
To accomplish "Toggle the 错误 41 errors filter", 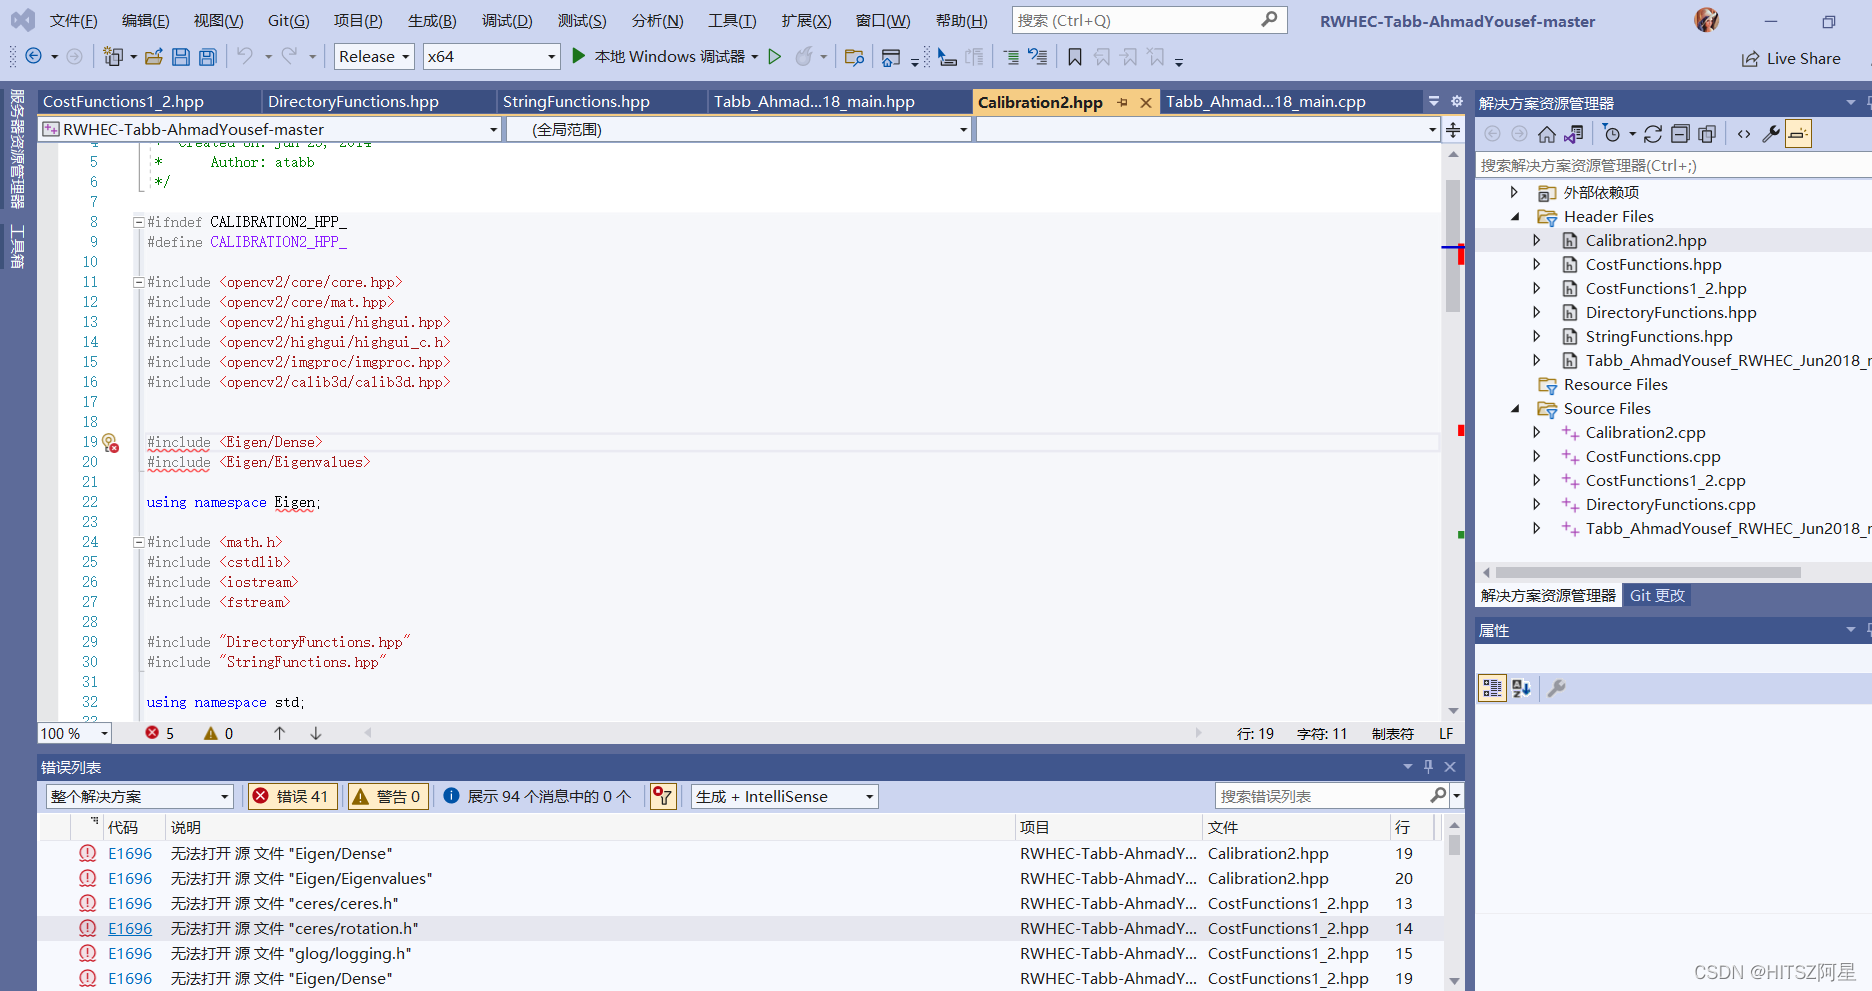I will point(292,796).
